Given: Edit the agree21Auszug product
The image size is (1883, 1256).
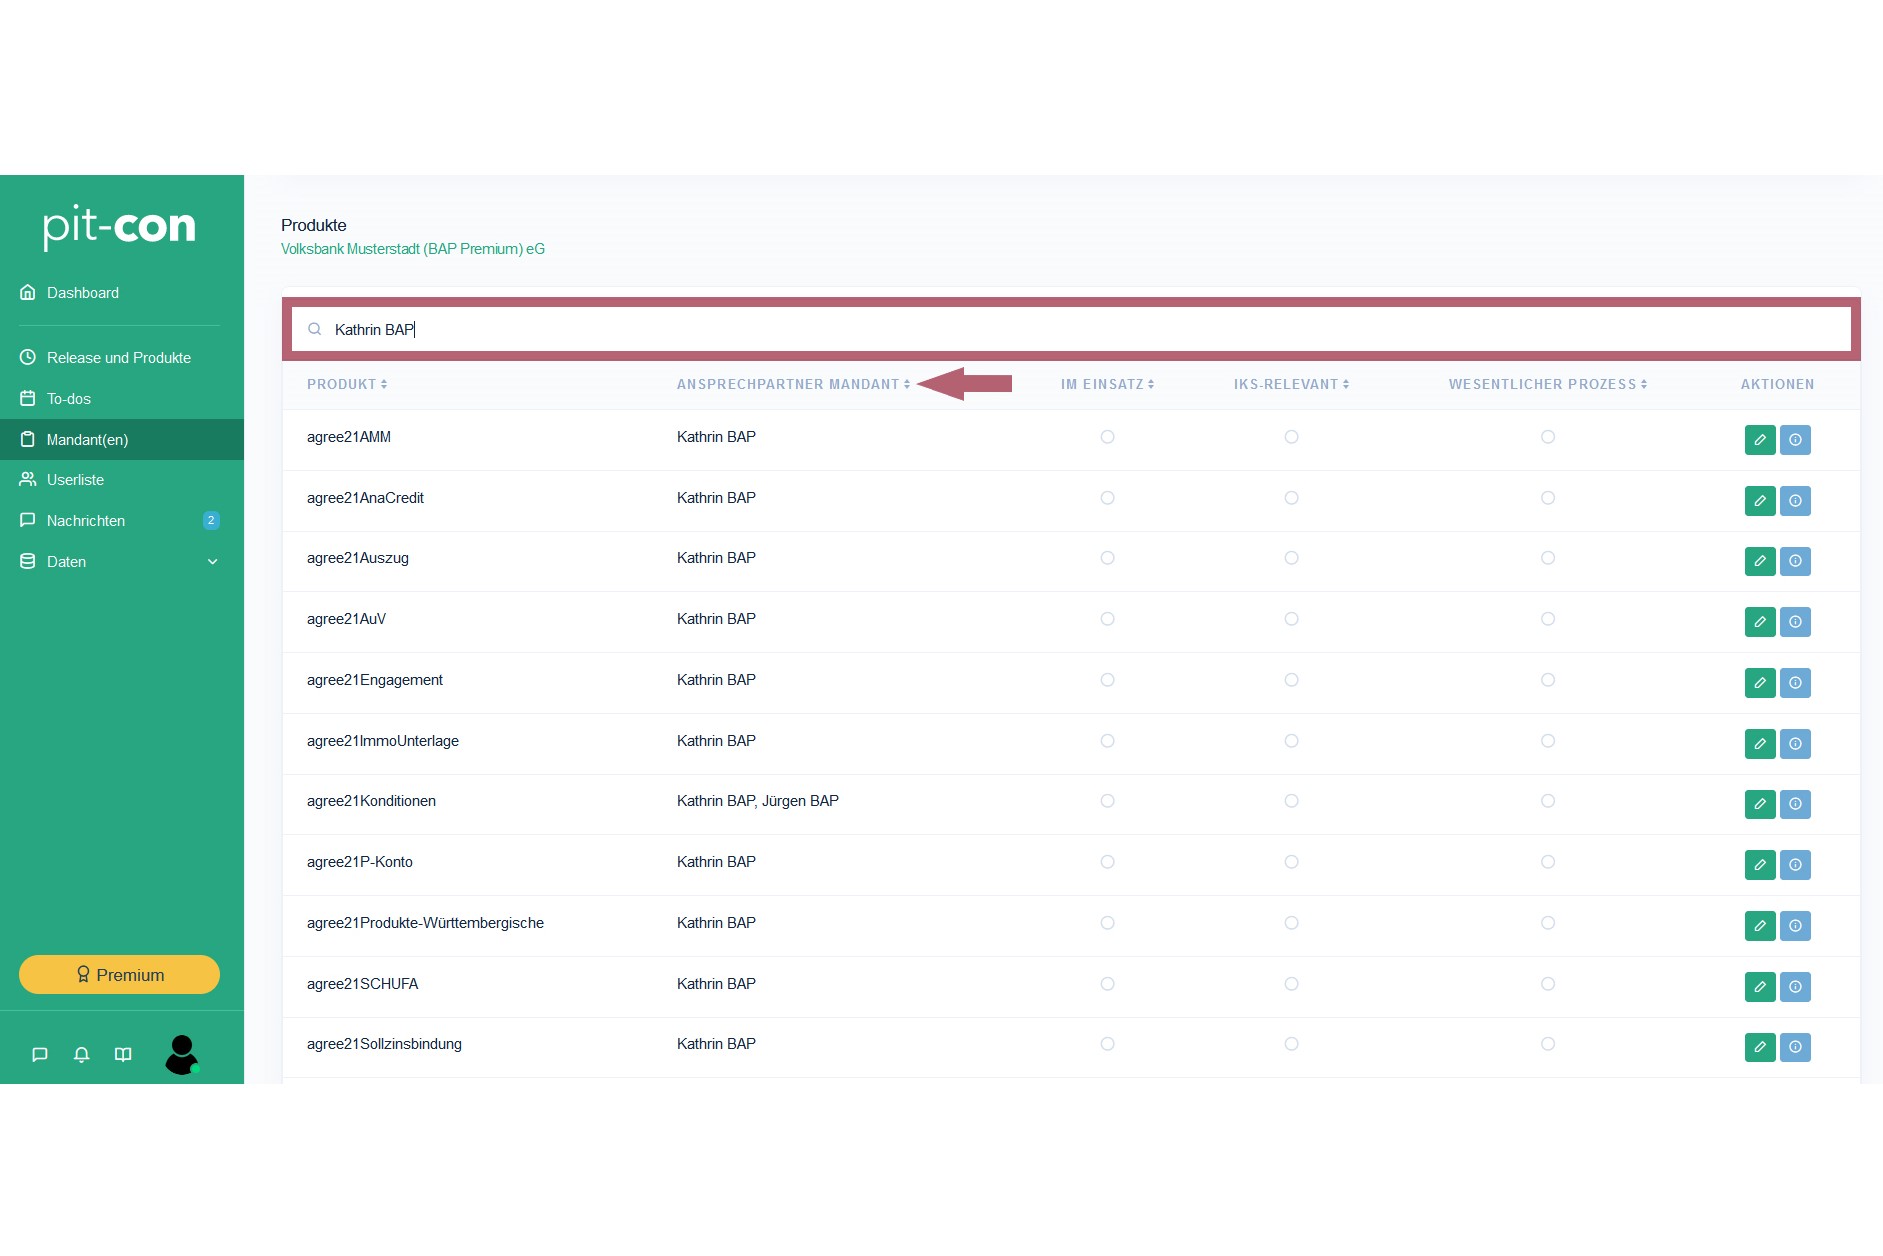Looking at the screenshot, I should (x=1760, y=561).
